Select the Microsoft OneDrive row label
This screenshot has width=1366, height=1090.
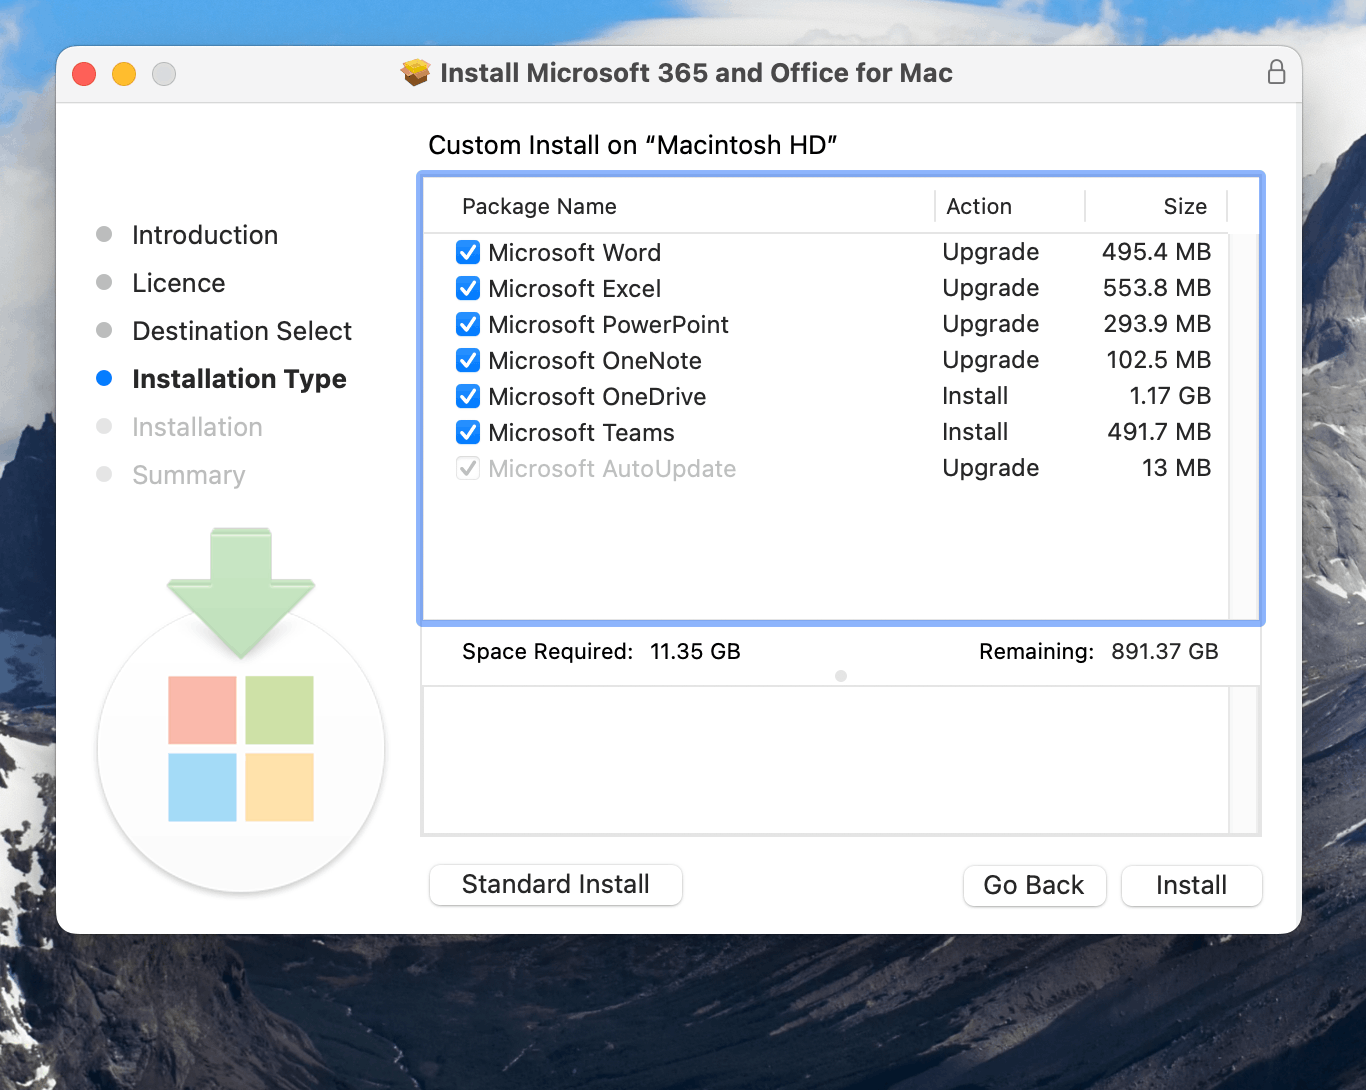pos(597,396)
